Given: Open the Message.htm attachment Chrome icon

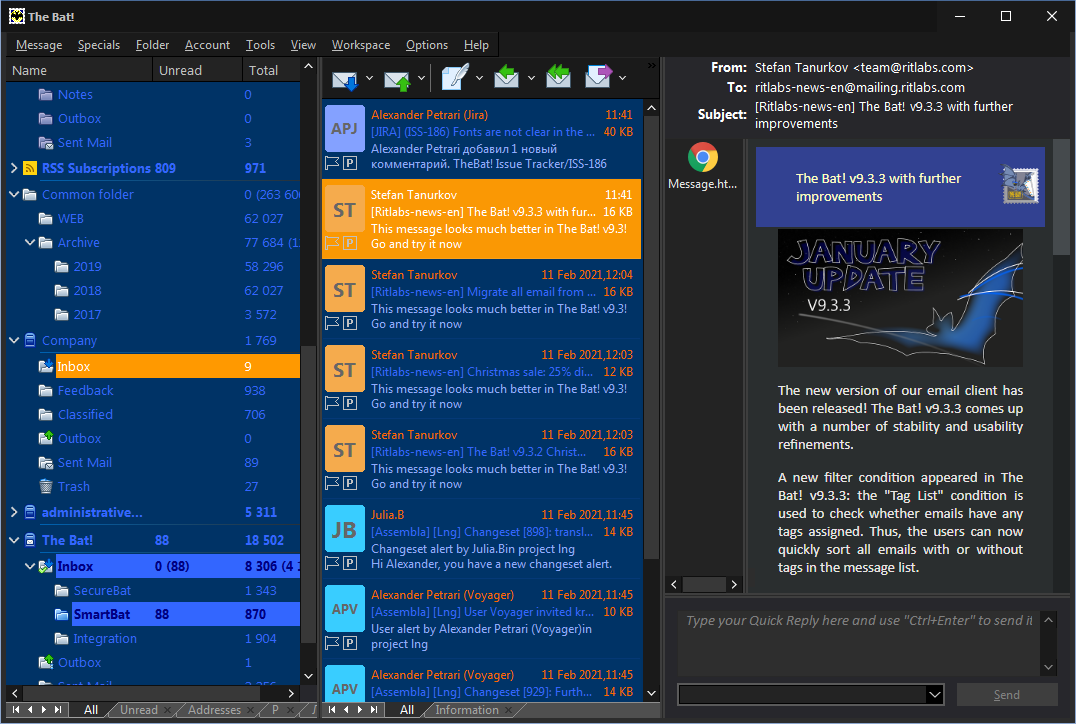Looking at the screenshot, I should tap(703, 158).
